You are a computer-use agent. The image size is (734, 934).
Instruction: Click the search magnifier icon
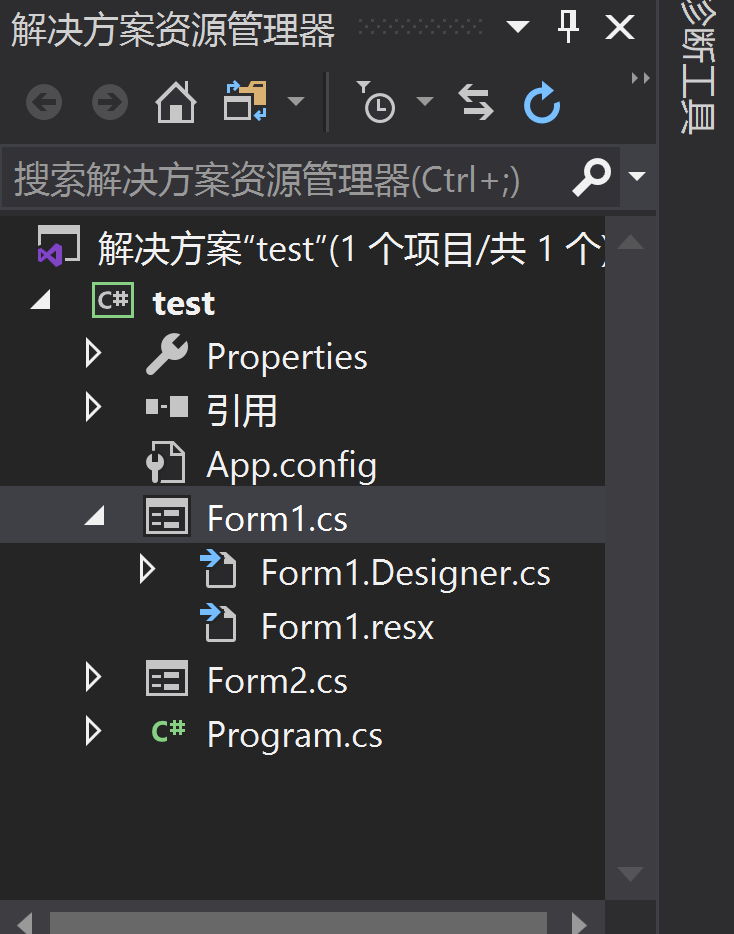click(590, 177)
